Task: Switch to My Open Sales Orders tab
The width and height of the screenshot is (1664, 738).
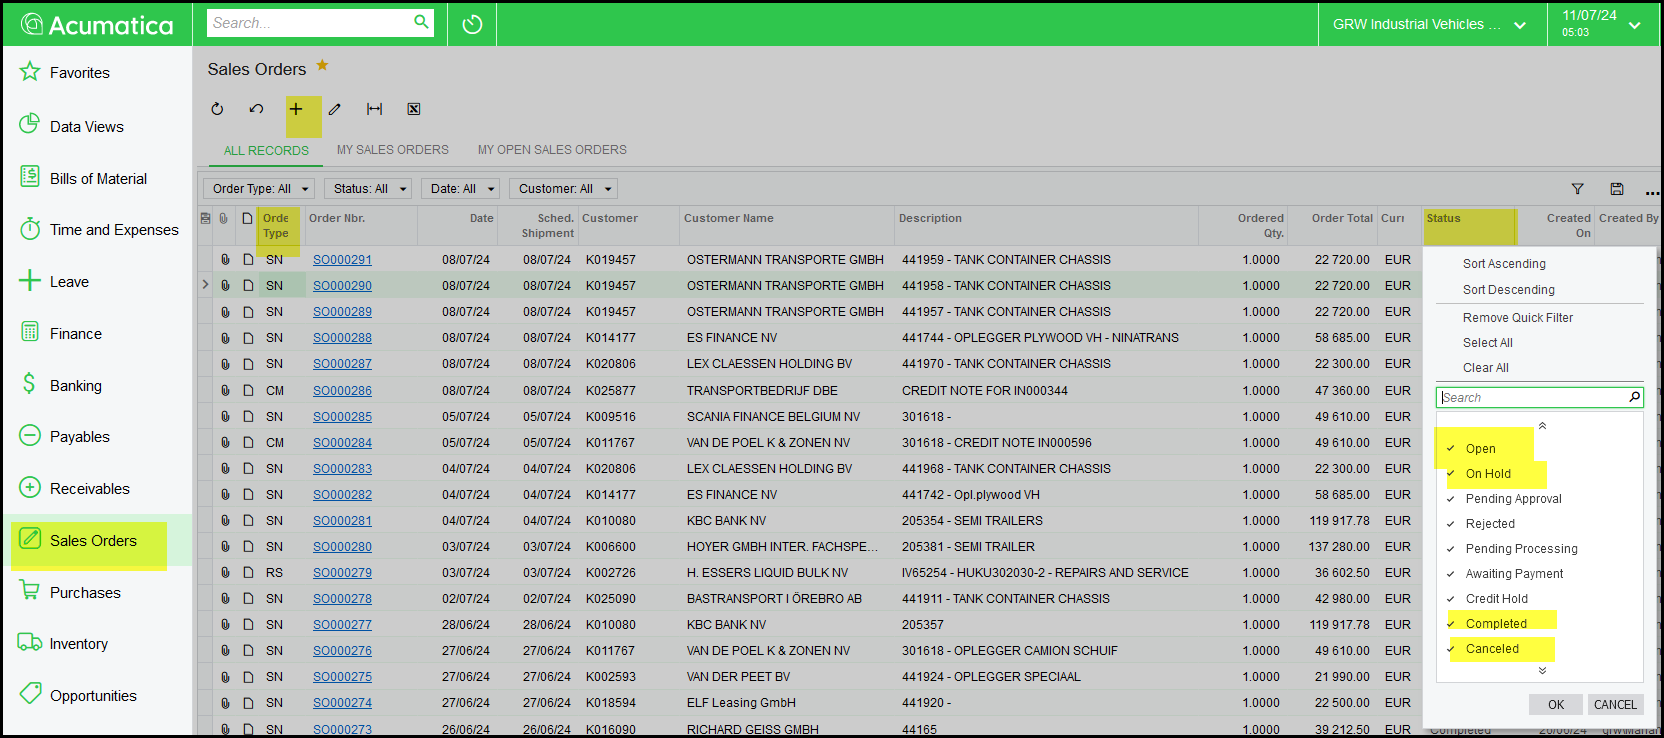Action: point(552,150)
